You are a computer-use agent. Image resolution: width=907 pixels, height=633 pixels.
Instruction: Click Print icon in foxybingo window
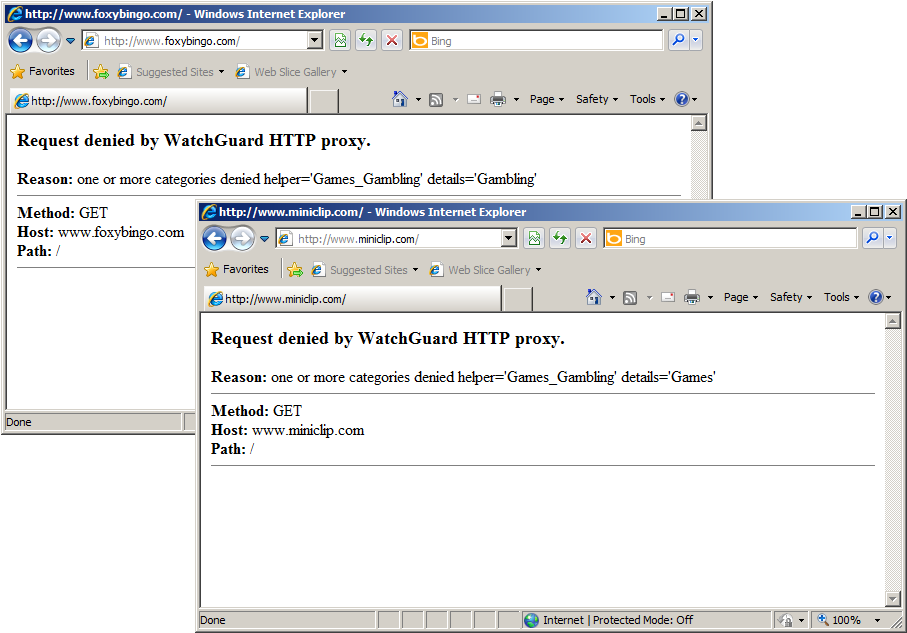(x=497, y=100)
